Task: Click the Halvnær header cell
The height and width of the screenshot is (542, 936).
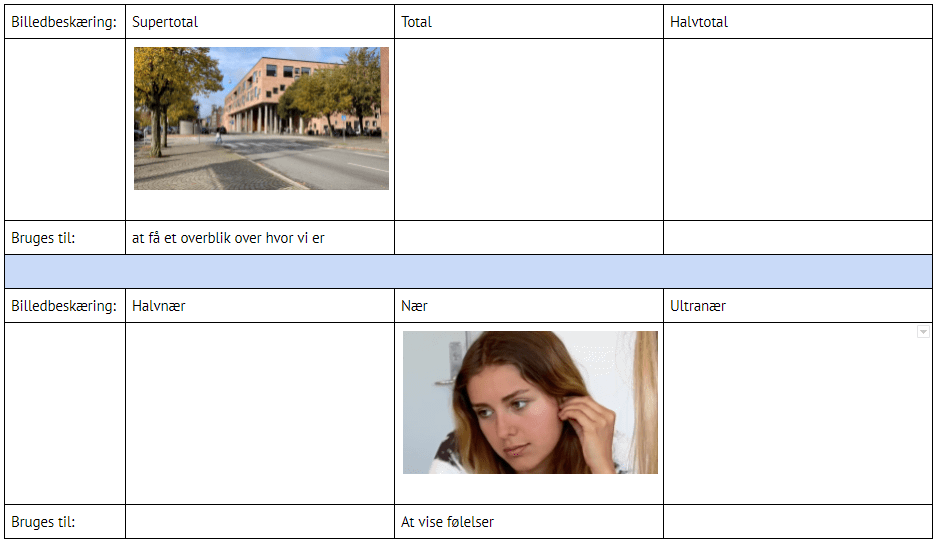Action: tap(259, 306)
